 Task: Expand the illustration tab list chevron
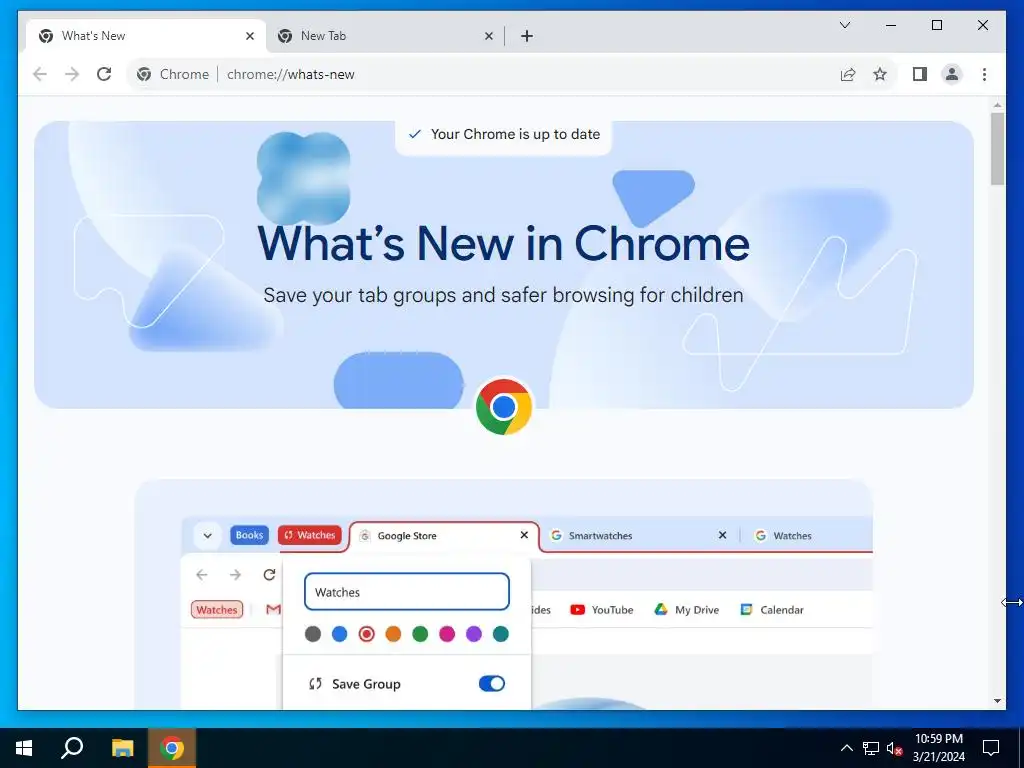(207, 536)
